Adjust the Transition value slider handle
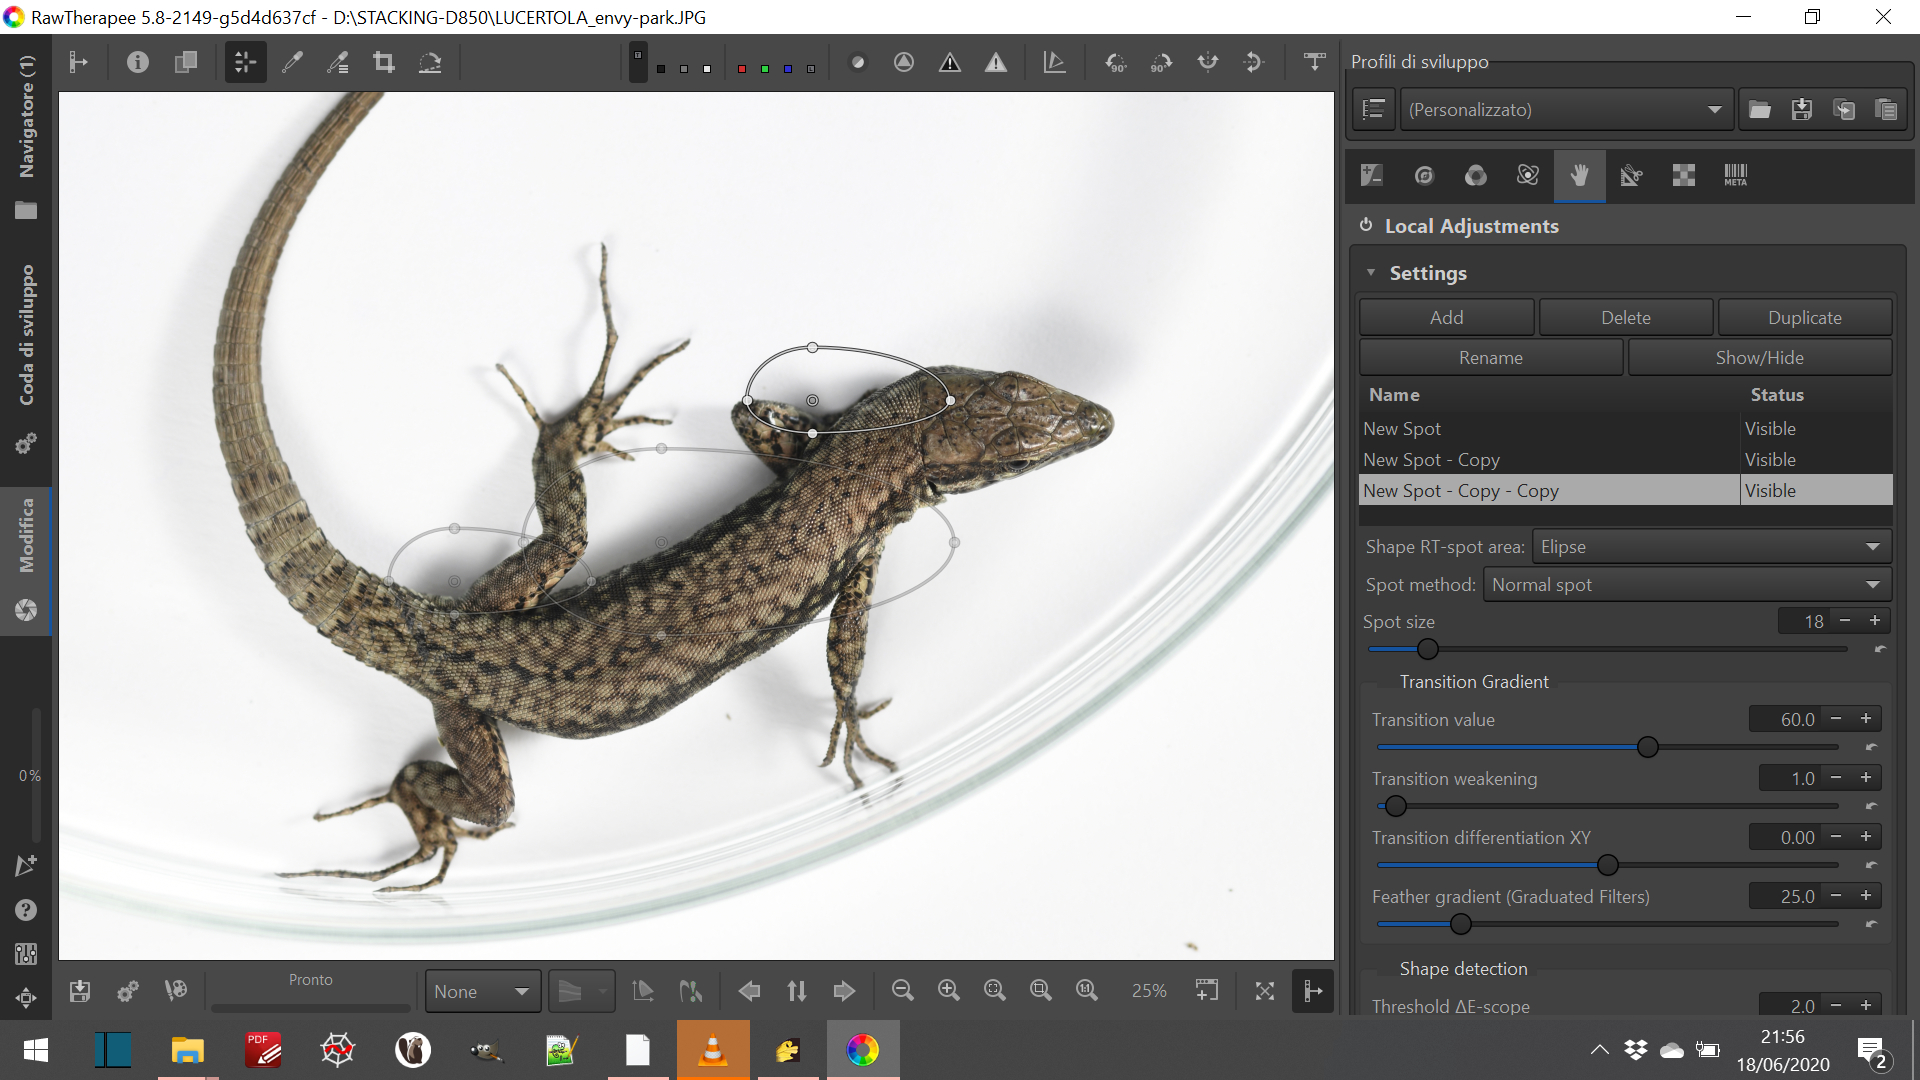 1647,747
